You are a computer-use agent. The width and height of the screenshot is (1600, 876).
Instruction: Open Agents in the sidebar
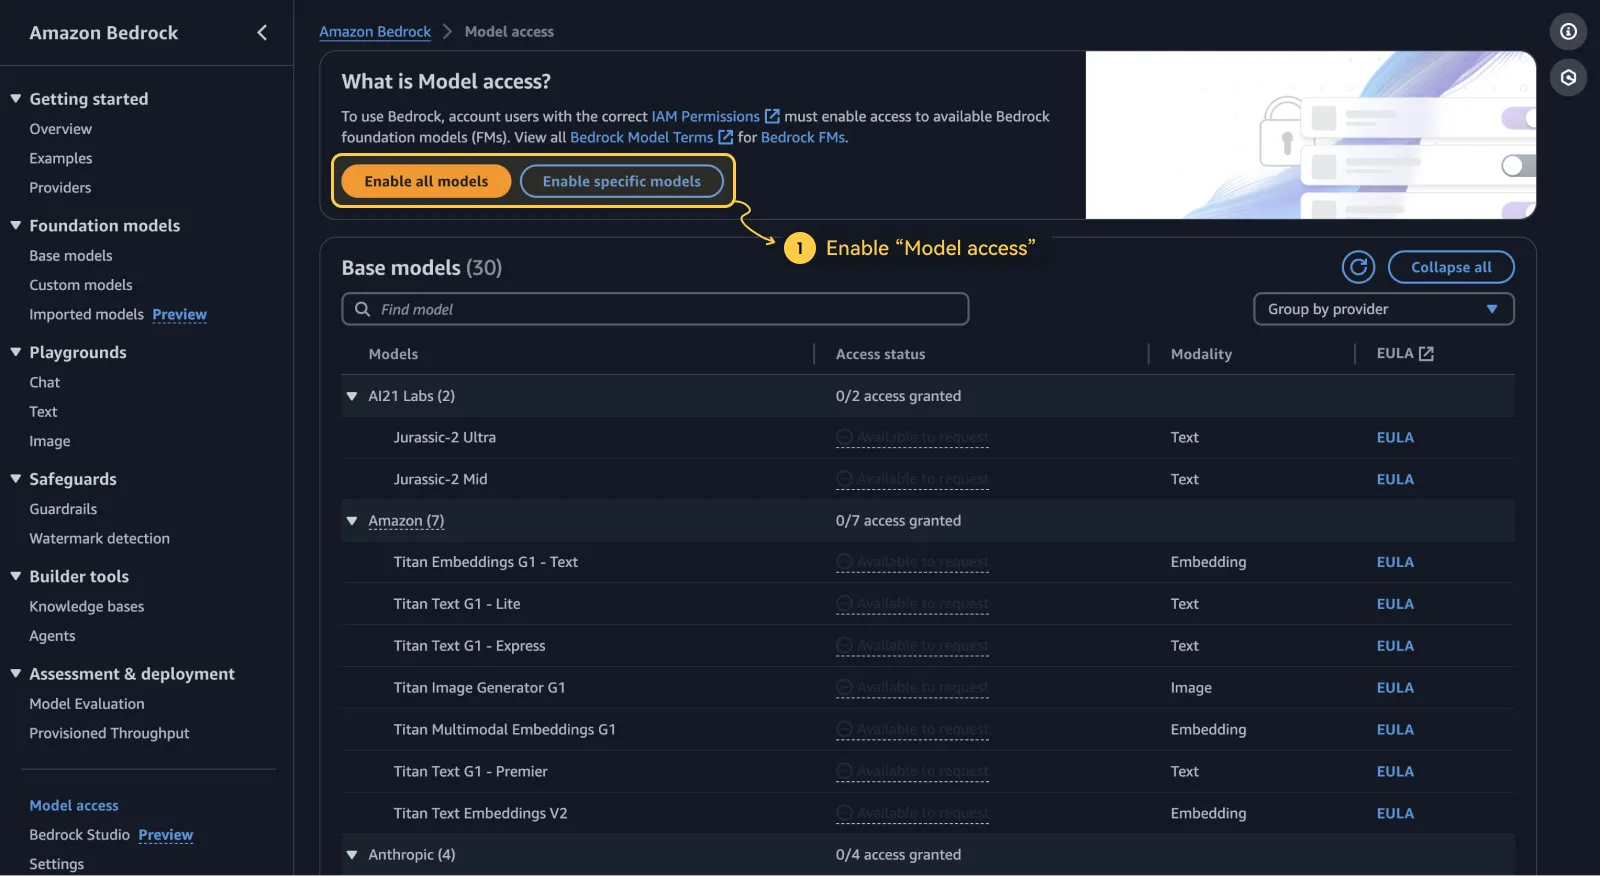[52, 636]
